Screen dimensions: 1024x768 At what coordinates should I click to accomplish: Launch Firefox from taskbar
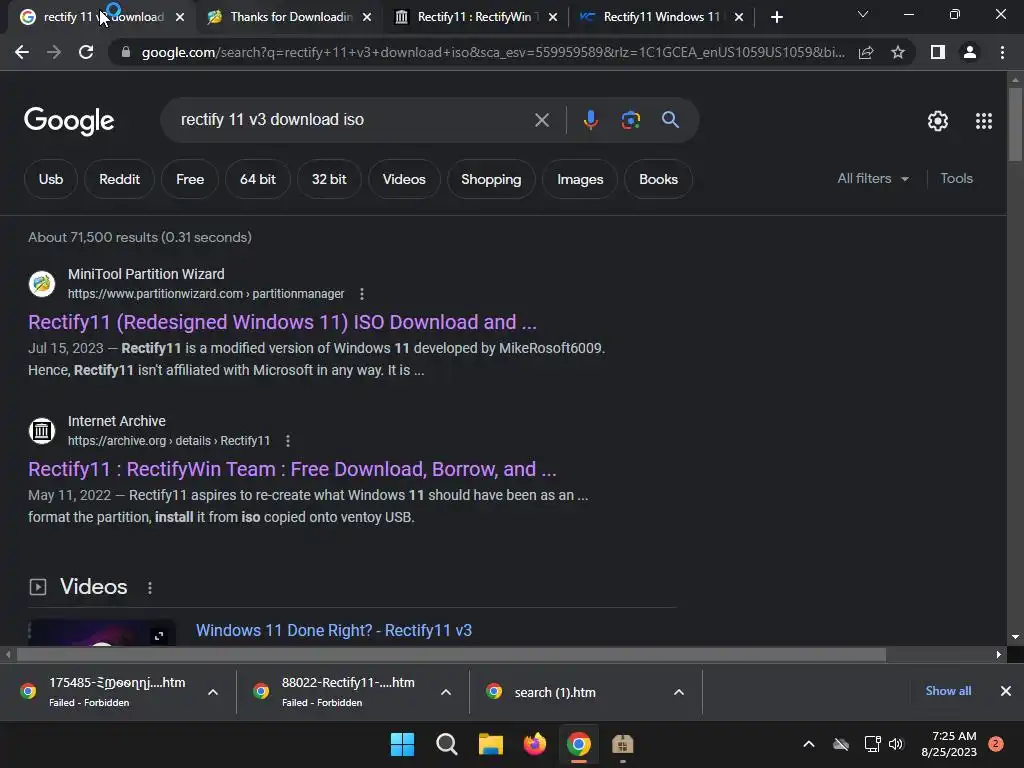point(535,744)
